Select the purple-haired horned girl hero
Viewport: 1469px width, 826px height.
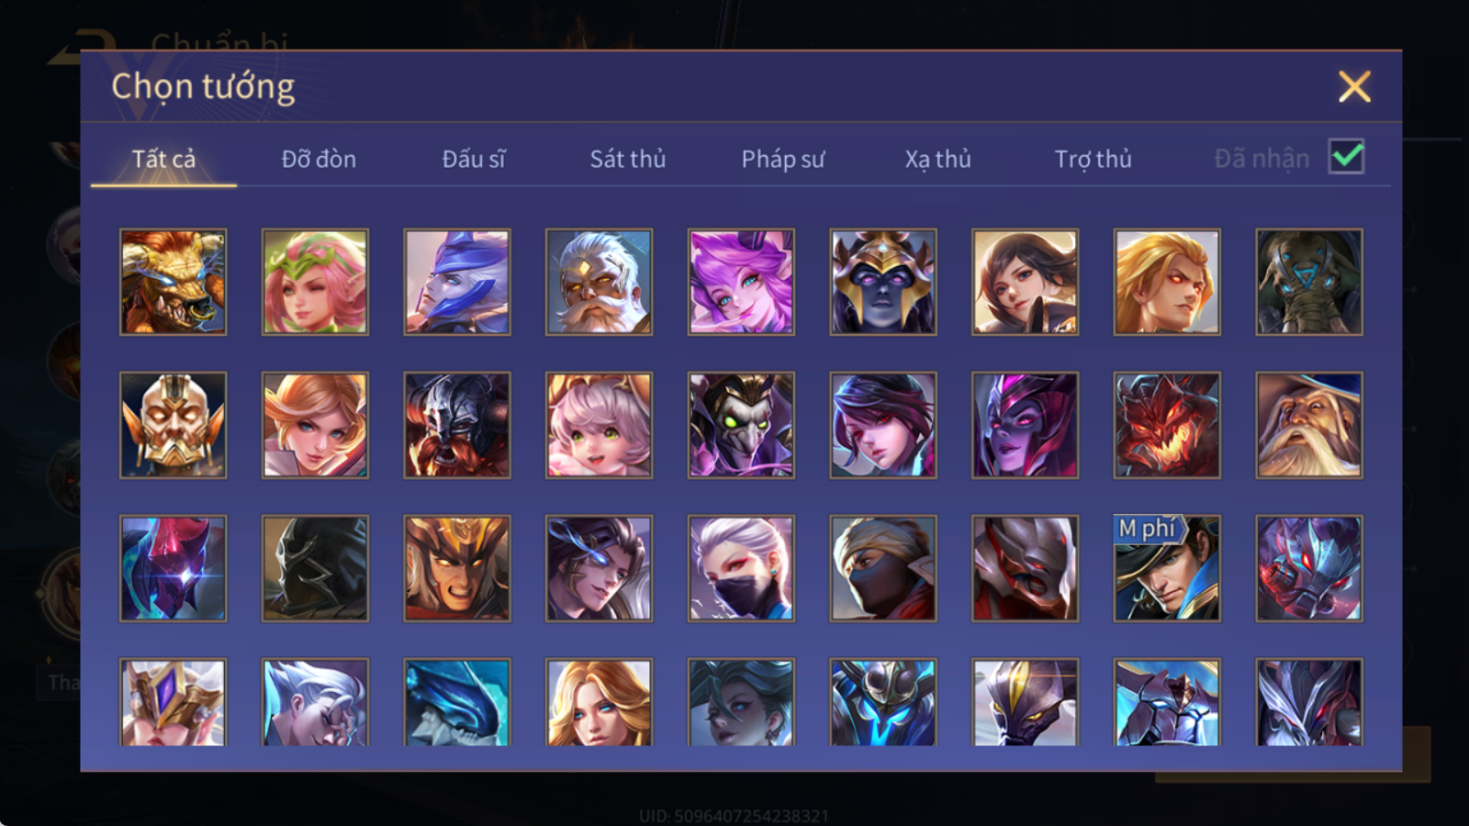coord(741,282)
